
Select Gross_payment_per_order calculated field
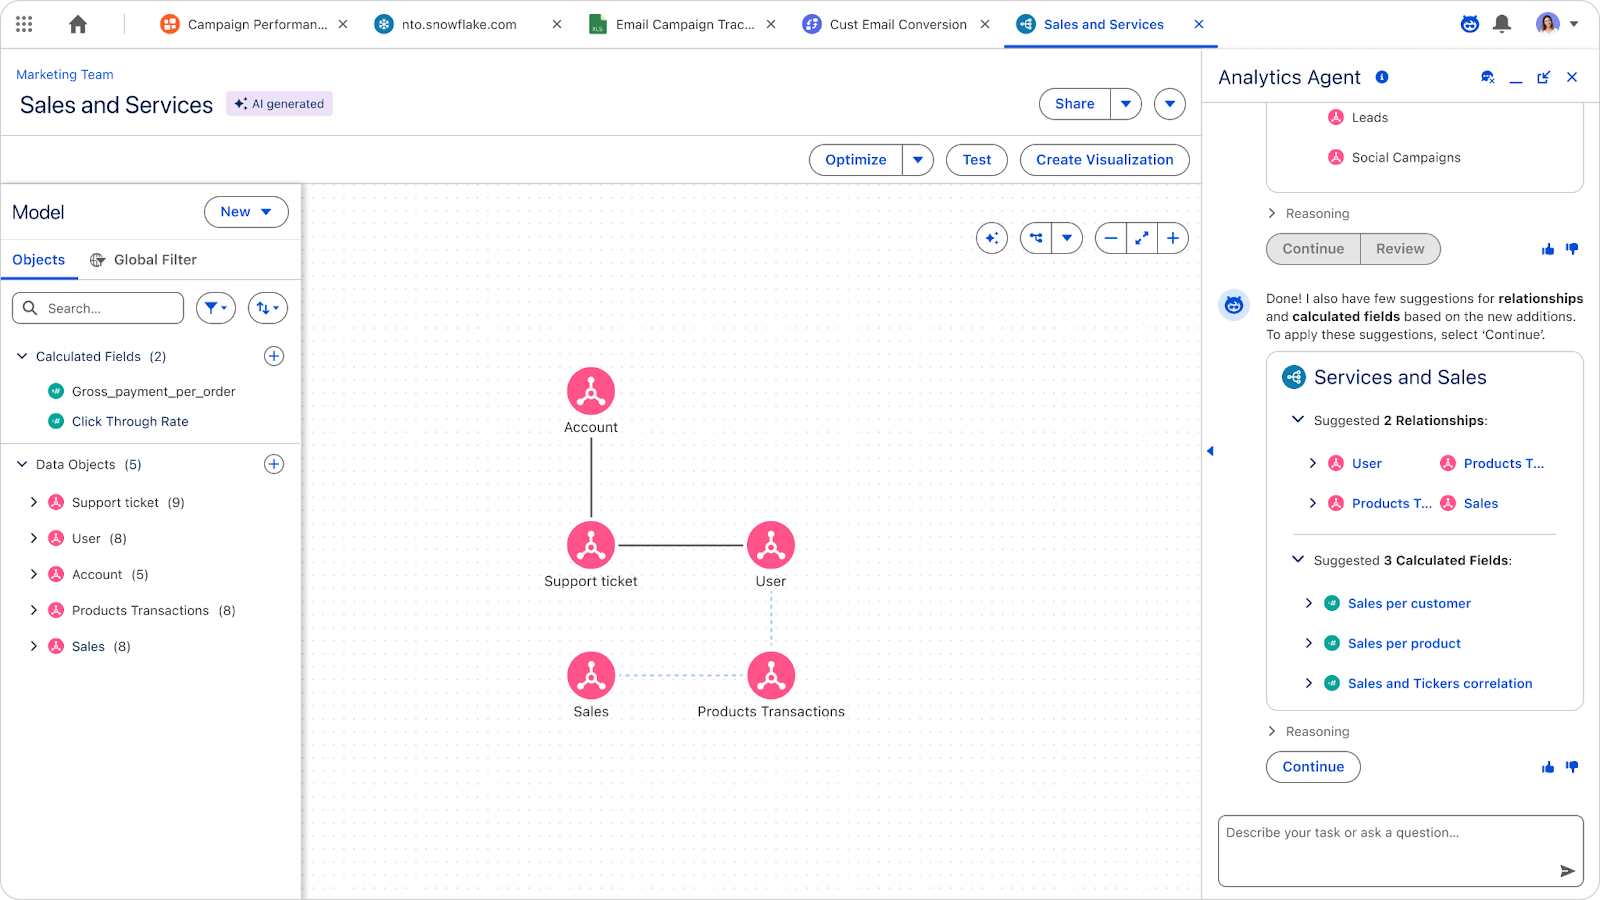pyautogui.click(x=154, y=392)
